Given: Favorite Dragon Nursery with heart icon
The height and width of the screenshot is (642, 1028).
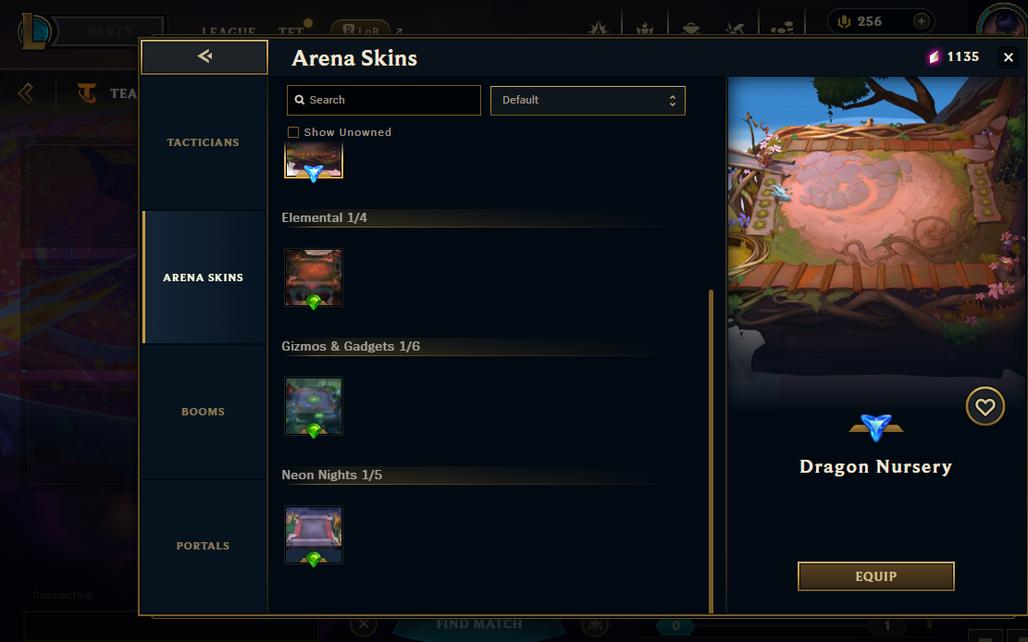Looking at the screenshot, I should 985,407.
